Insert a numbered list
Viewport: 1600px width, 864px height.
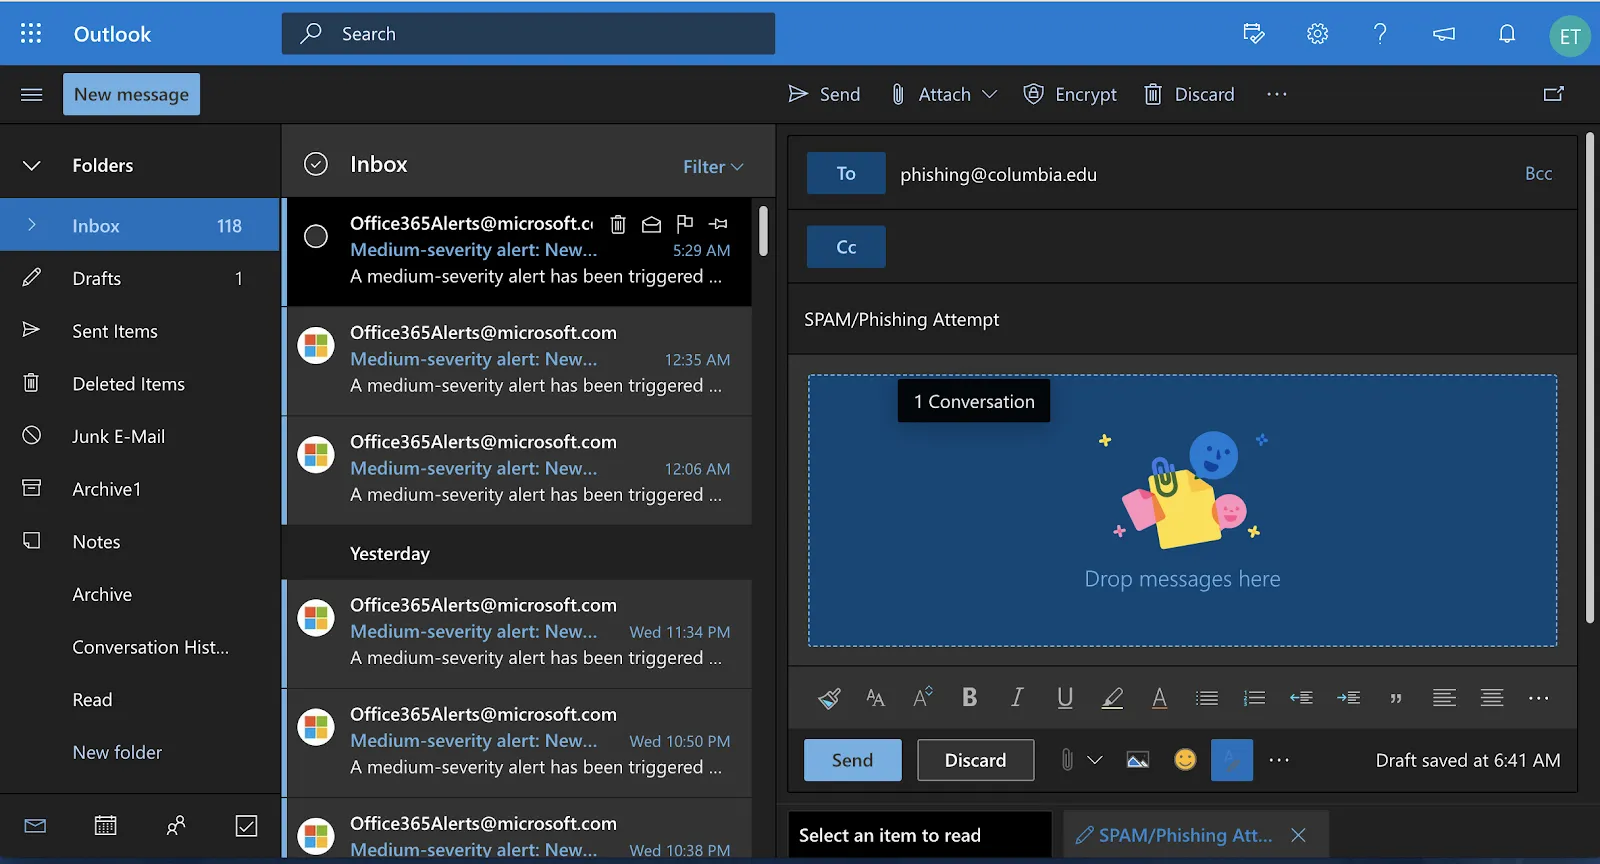[x=1254, y=698]
